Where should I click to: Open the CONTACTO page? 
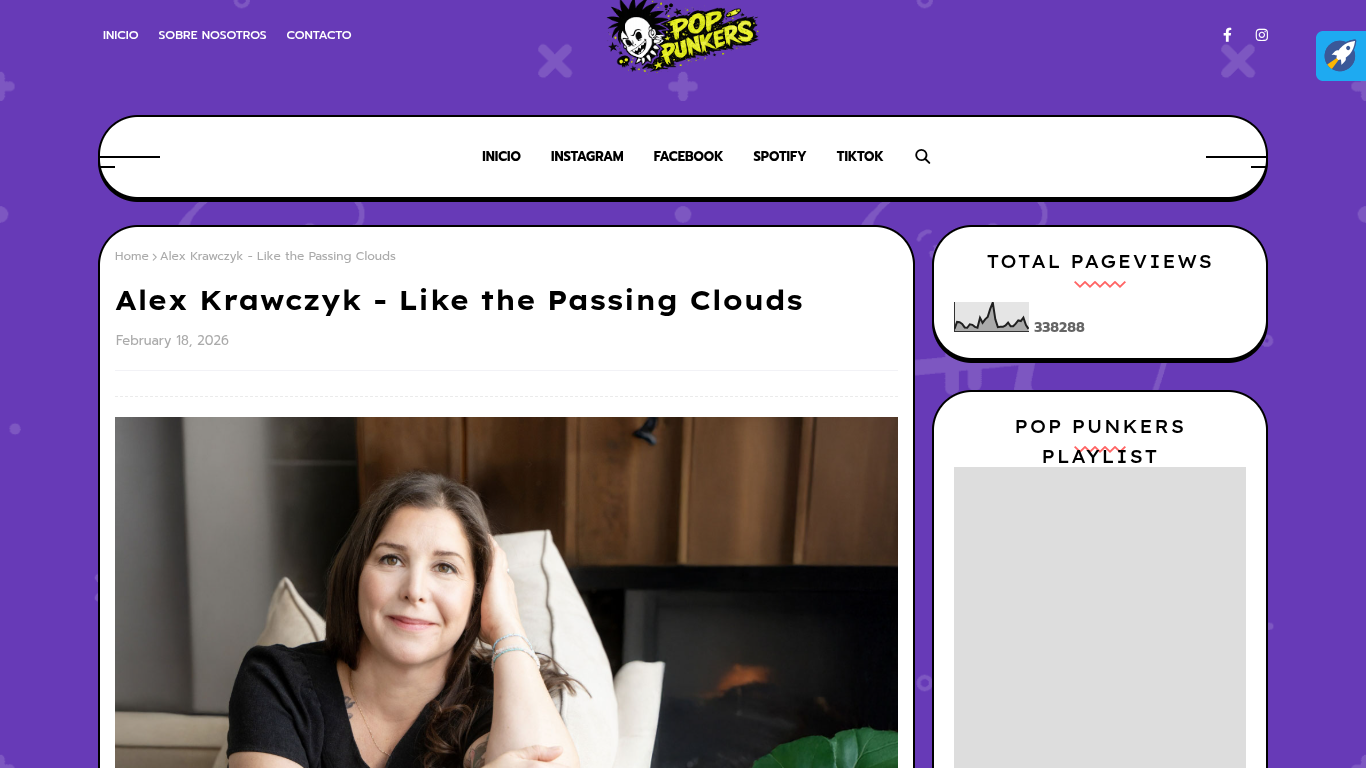click(x=319, y=35)
